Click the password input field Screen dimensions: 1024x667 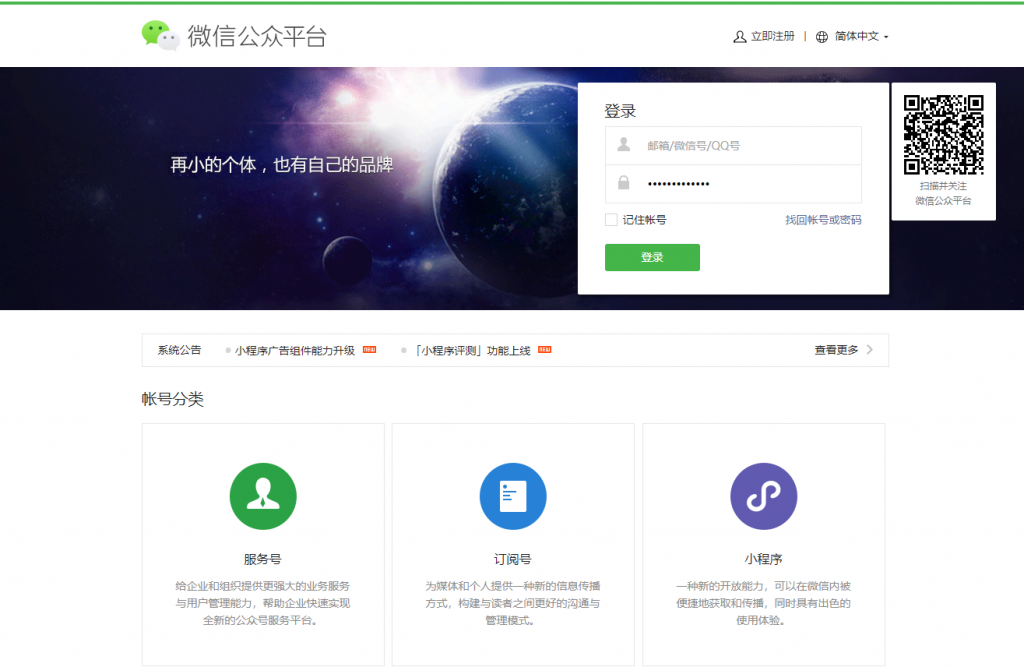[x=733, y=184]
